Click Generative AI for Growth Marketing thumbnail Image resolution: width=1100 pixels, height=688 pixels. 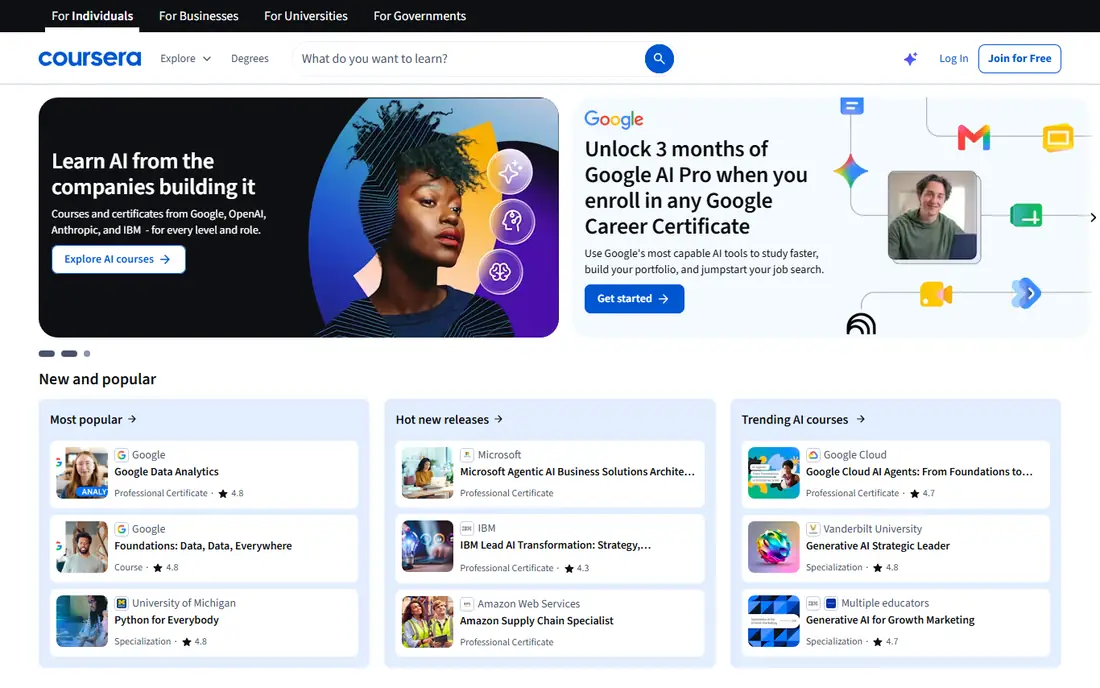point(774,621)
